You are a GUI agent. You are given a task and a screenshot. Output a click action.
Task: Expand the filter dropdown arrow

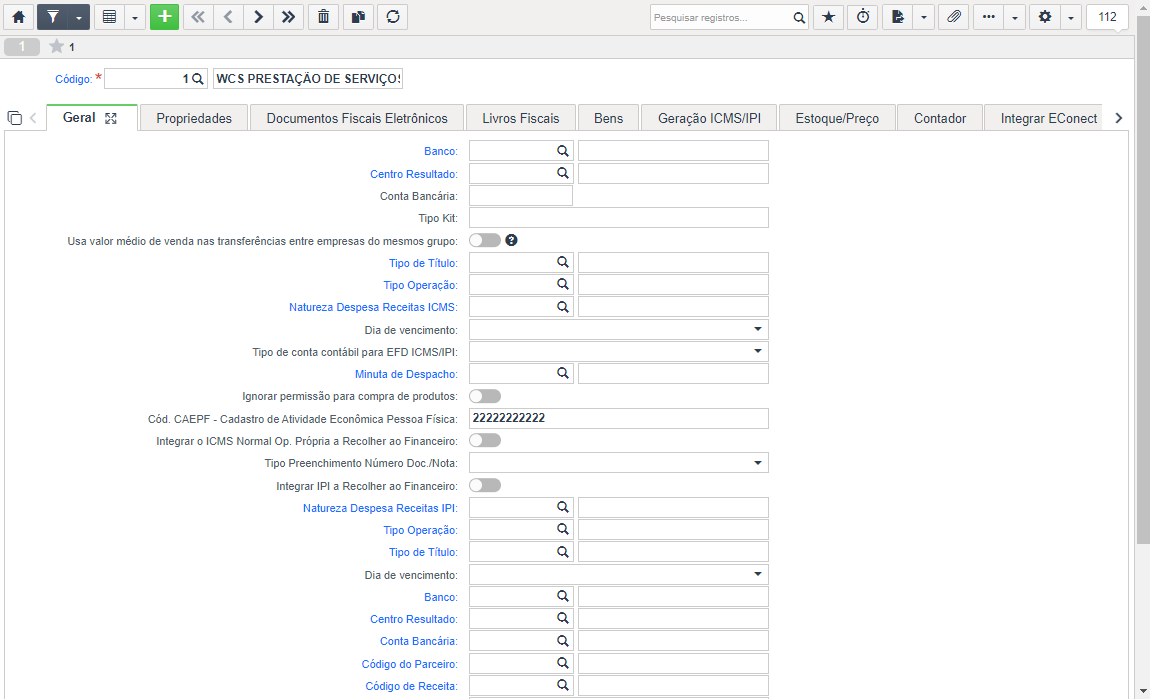click(x=78, y=17)
